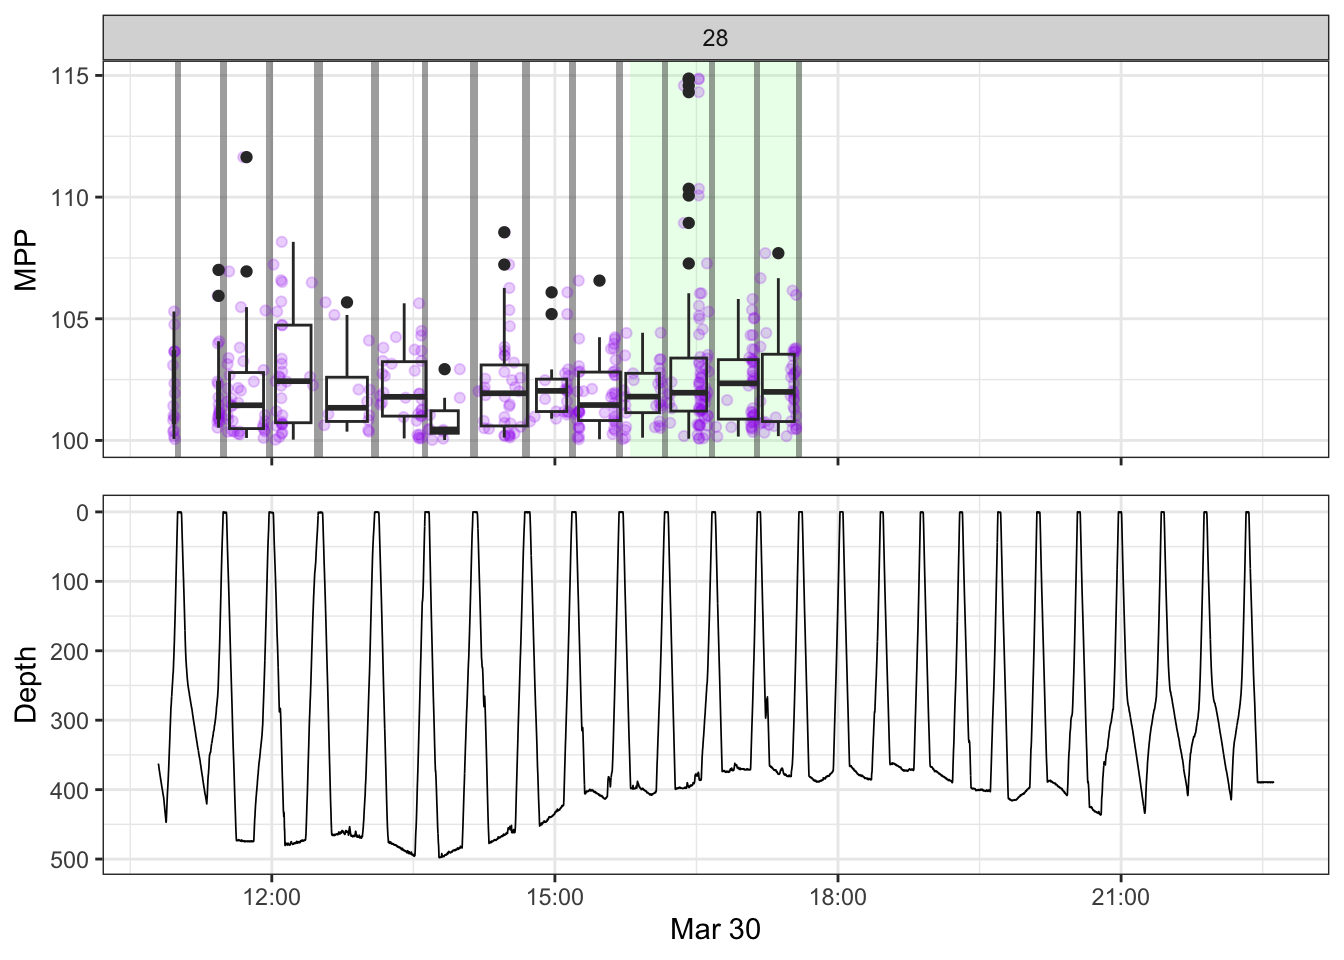
Task: Click the 500 tick label on Depth axis
Action: click(x=70, y=860)
